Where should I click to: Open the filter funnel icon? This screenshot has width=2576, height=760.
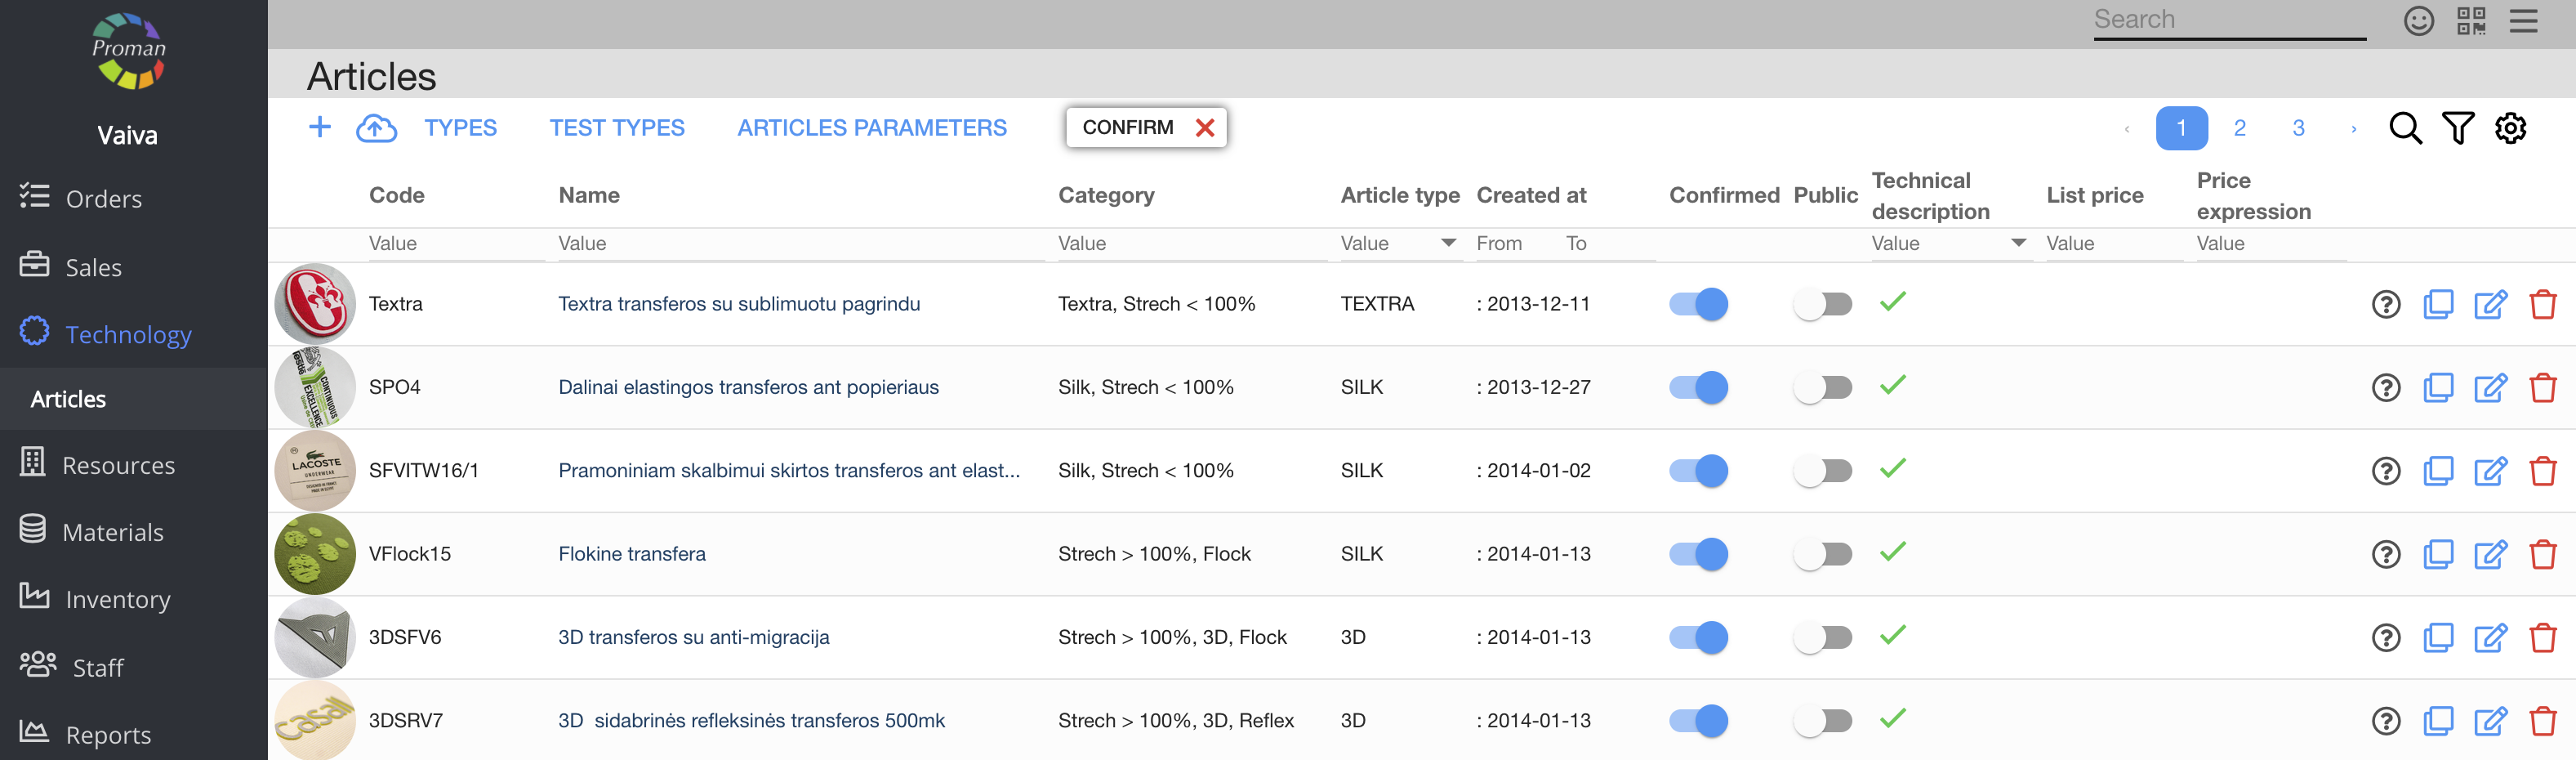(x=2457, y=128)
